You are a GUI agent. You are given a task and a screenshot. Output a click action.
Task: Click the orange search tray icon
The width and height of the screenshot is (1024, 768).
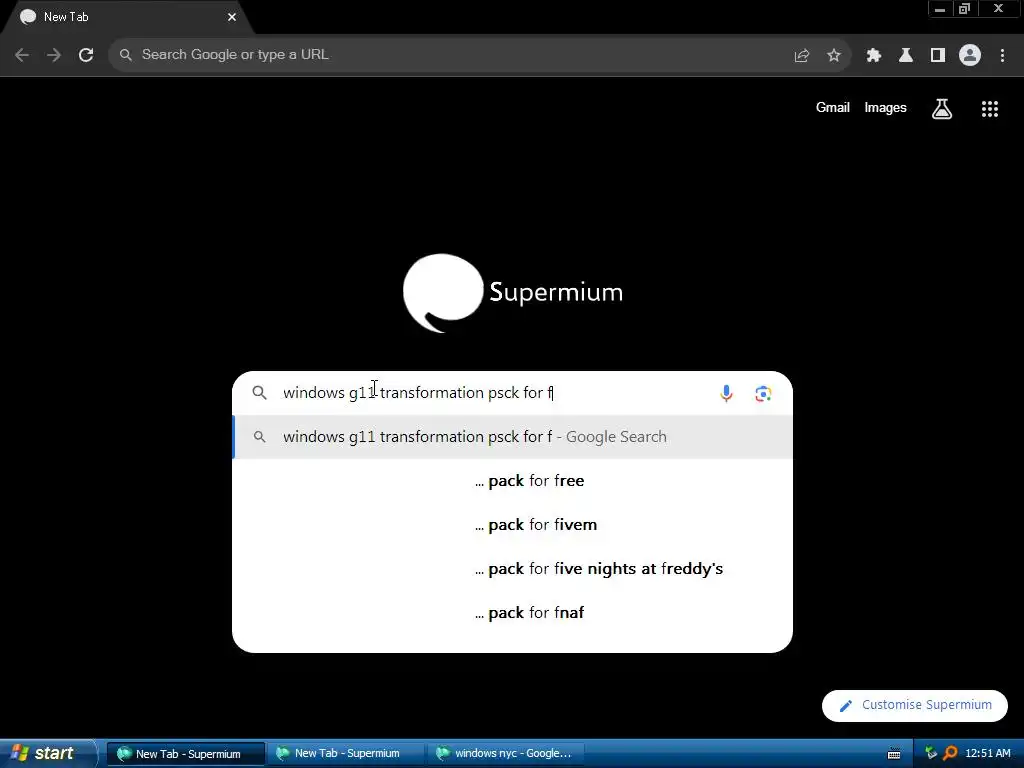(950, 754)
